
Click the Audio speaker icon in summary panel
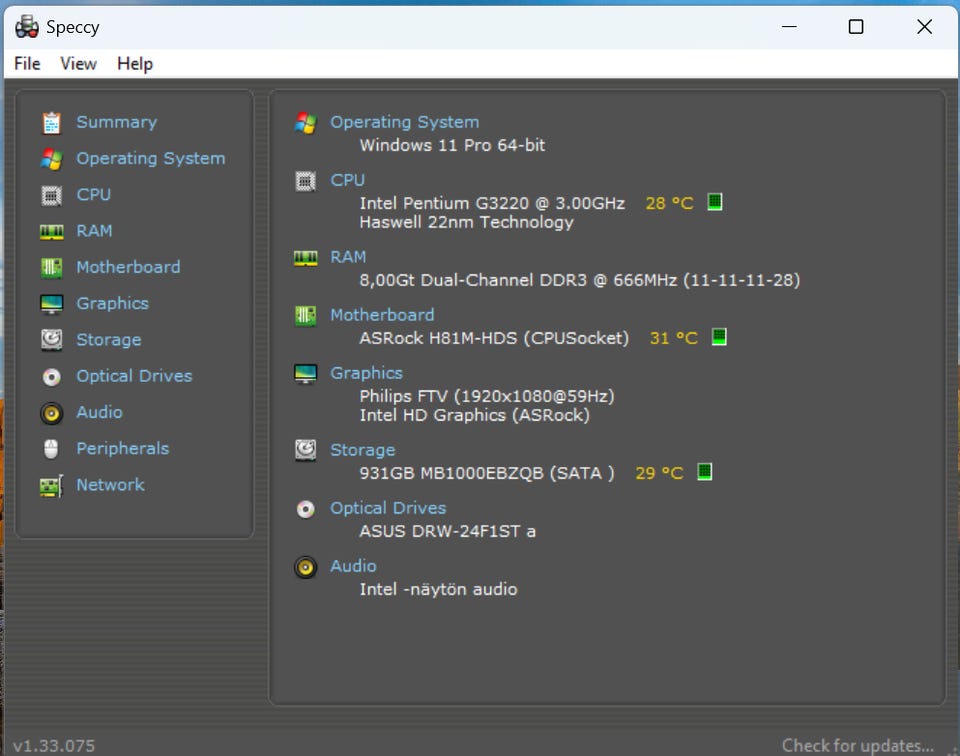pyautogui.click(x=306, y=567)
